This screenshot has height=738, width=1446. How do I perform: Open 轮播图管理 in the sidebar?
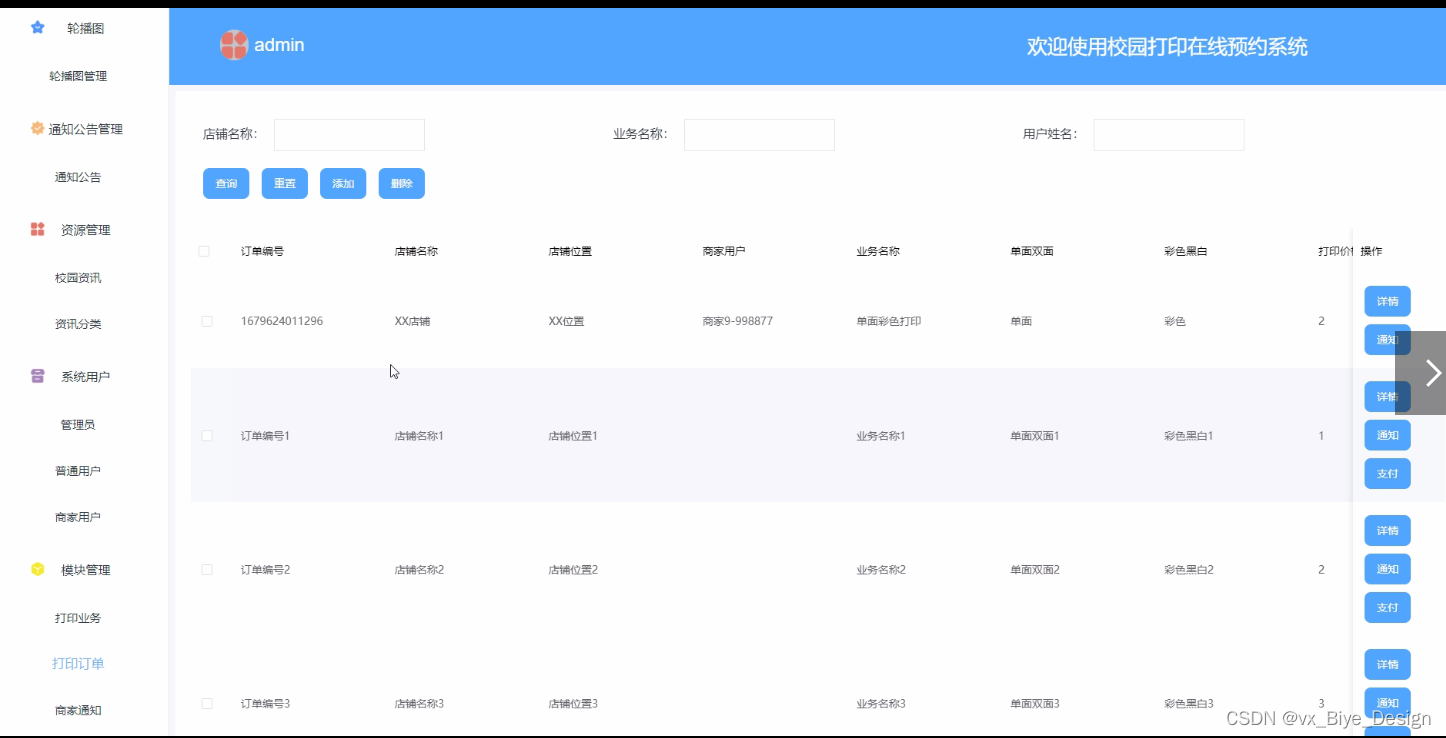(78, 76)
